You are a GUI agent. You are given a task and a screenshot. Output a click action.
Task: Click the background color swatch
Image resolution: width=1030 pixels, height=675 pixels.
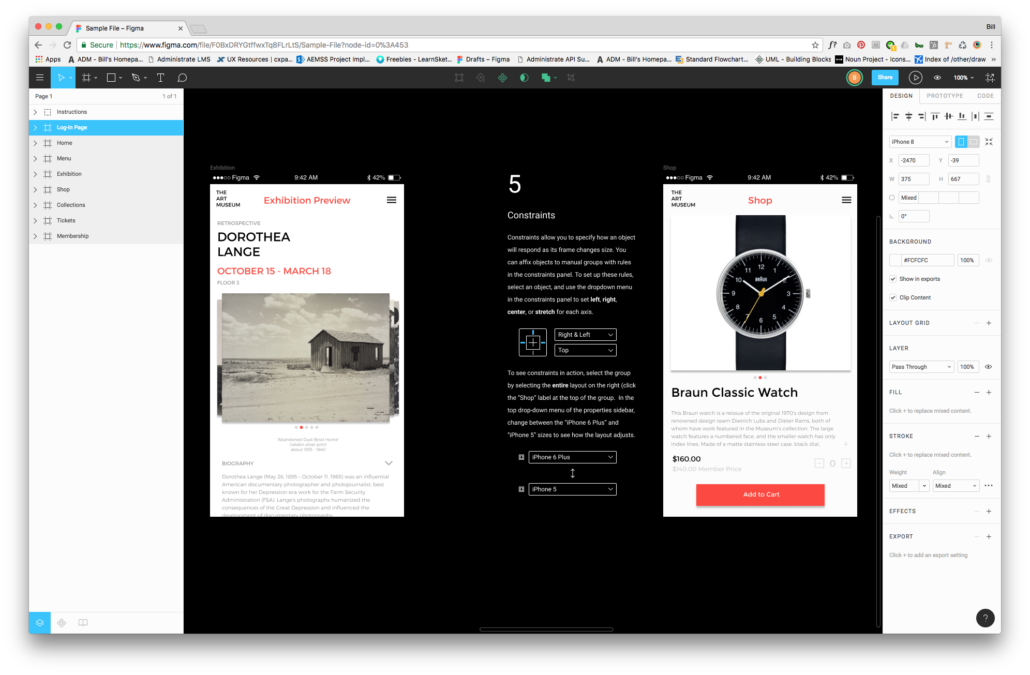(x=895, y=260)
